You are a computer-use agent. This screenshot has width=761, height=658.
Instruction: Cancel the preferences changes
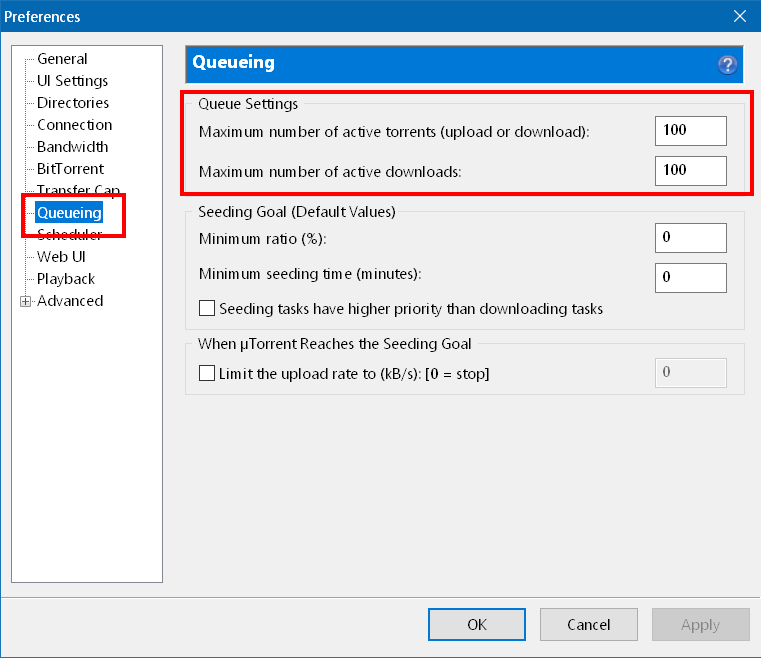tap(588, 625)
